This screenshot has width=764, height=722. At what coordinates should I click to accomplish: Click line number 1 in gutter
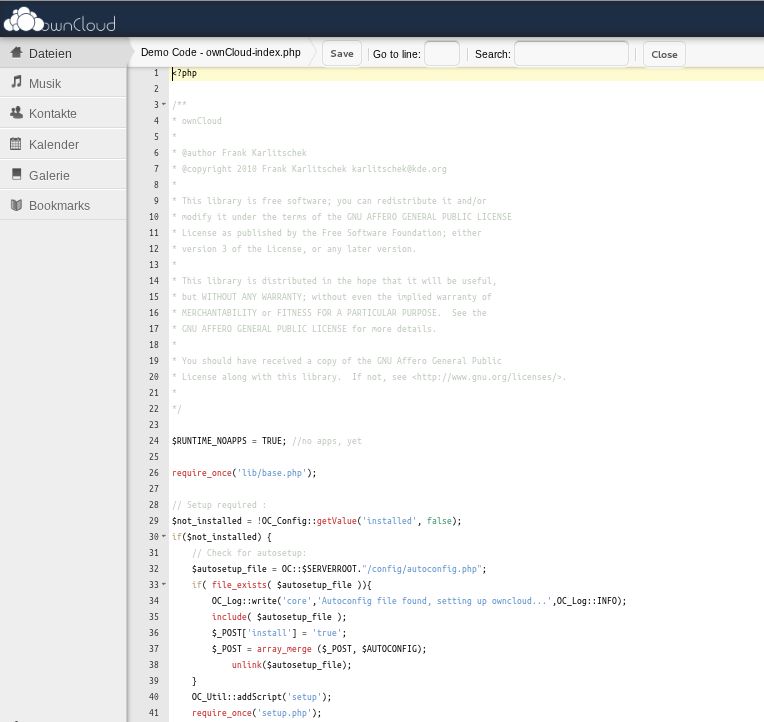156,73
